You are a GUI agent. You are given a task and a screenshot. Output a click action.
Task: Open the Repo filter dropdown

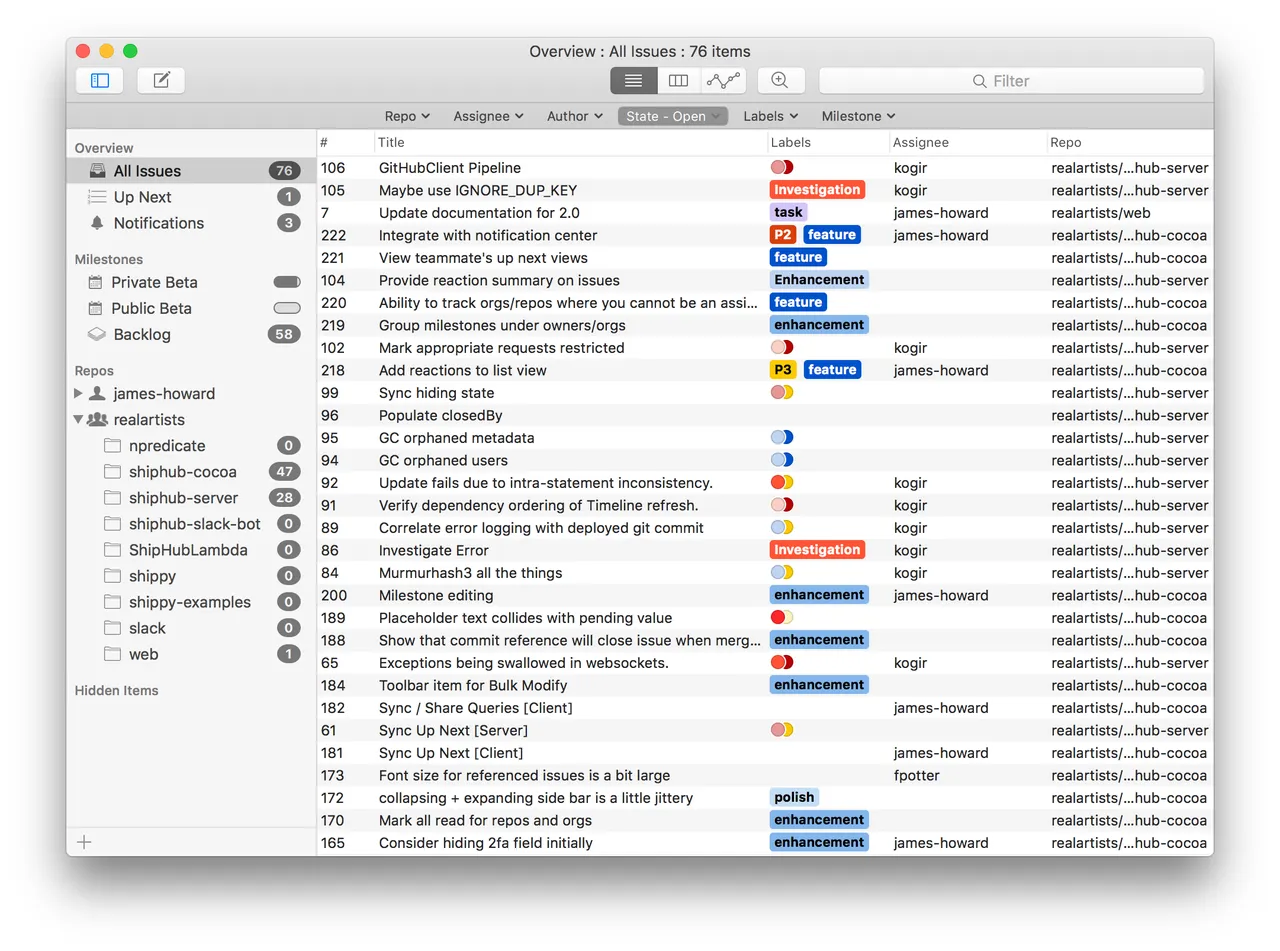(x=407, y=116)
